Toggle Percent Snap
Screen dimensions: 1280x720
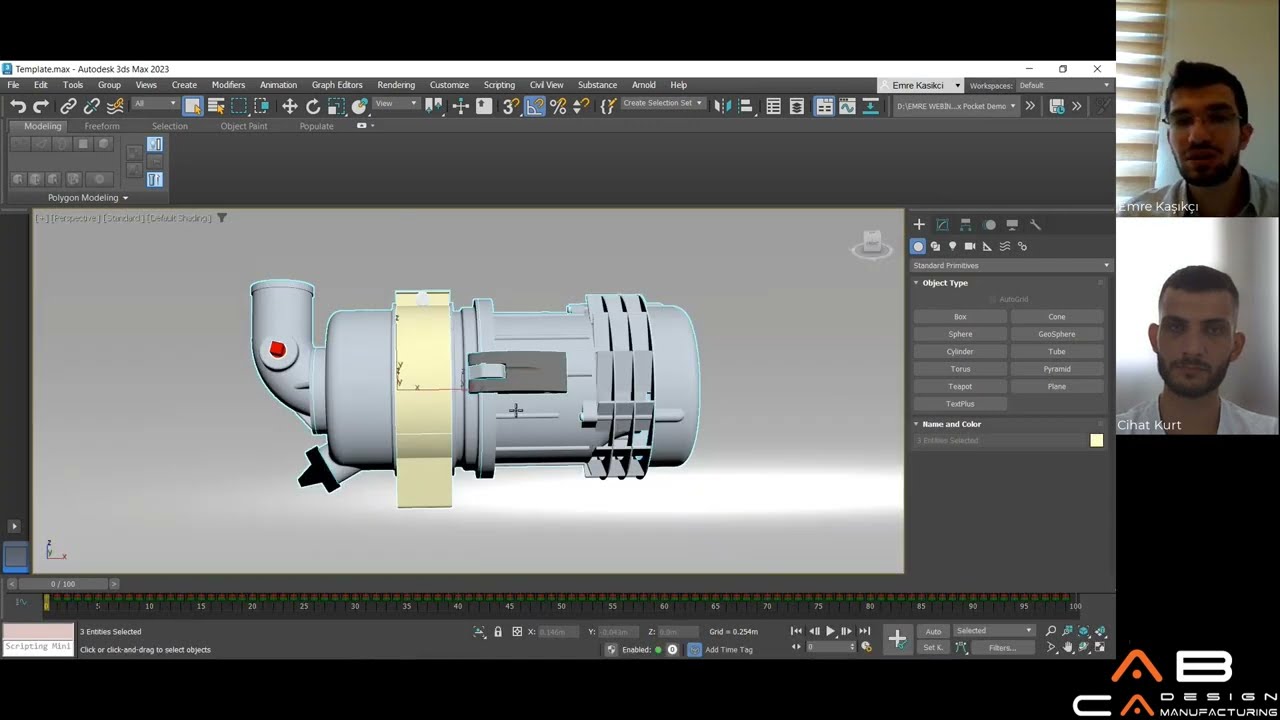[x=558, y=106]
